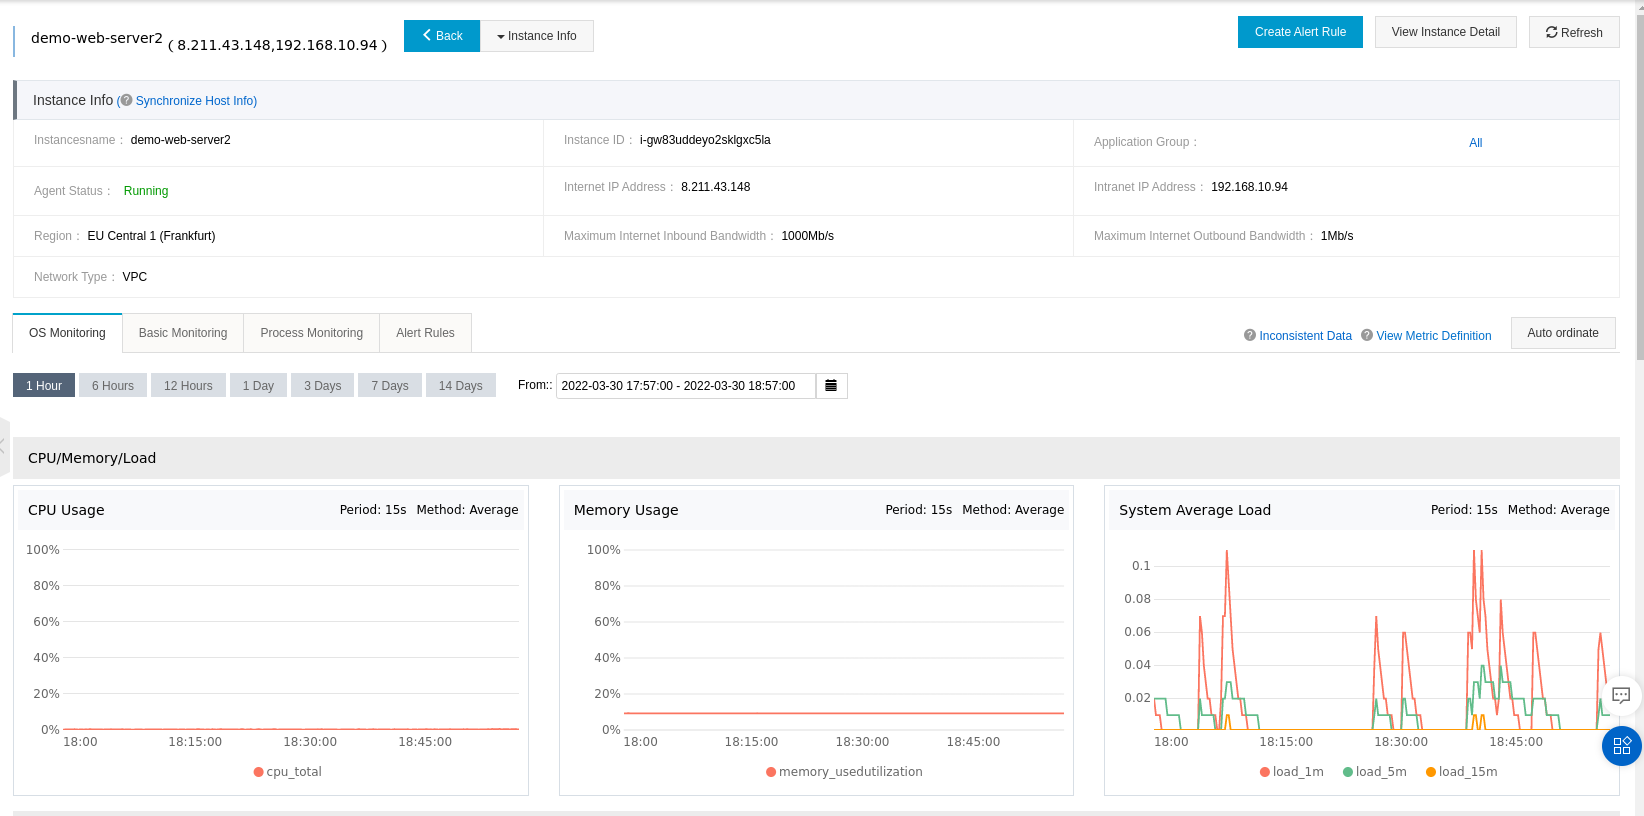1644x816 pixels.
Task: Click the 1000Mb/s inbound bandwidth value
Action: (x=807, y=236)
